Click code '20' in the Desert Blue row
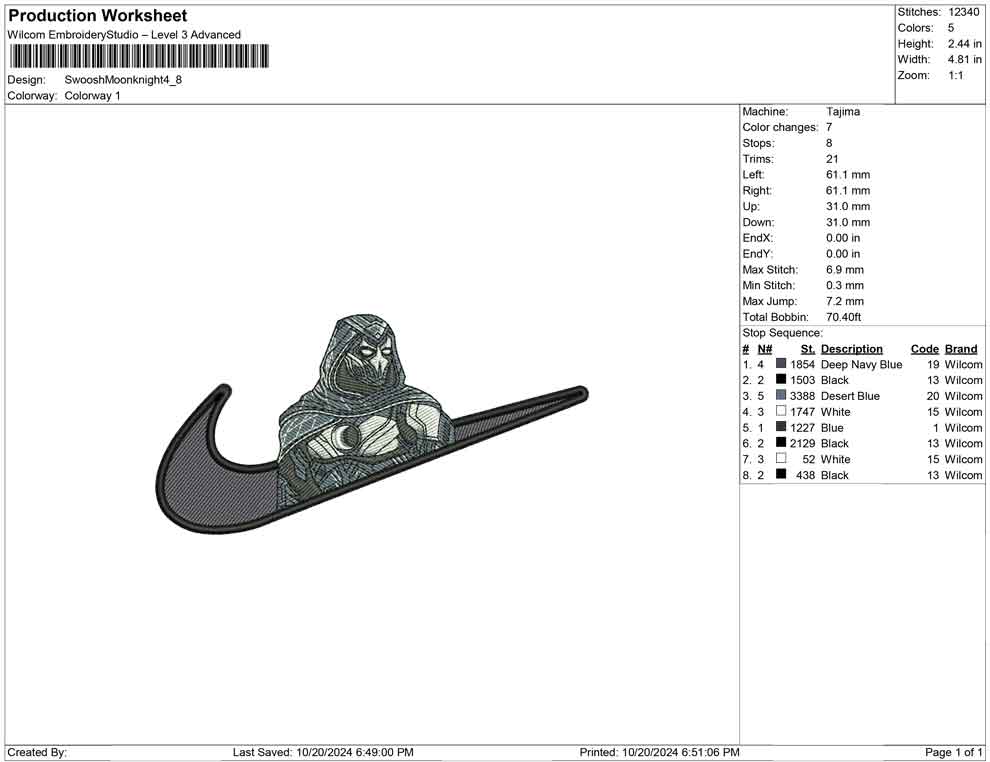The width and height of the screenshot is (990, 762). point(933,396)
